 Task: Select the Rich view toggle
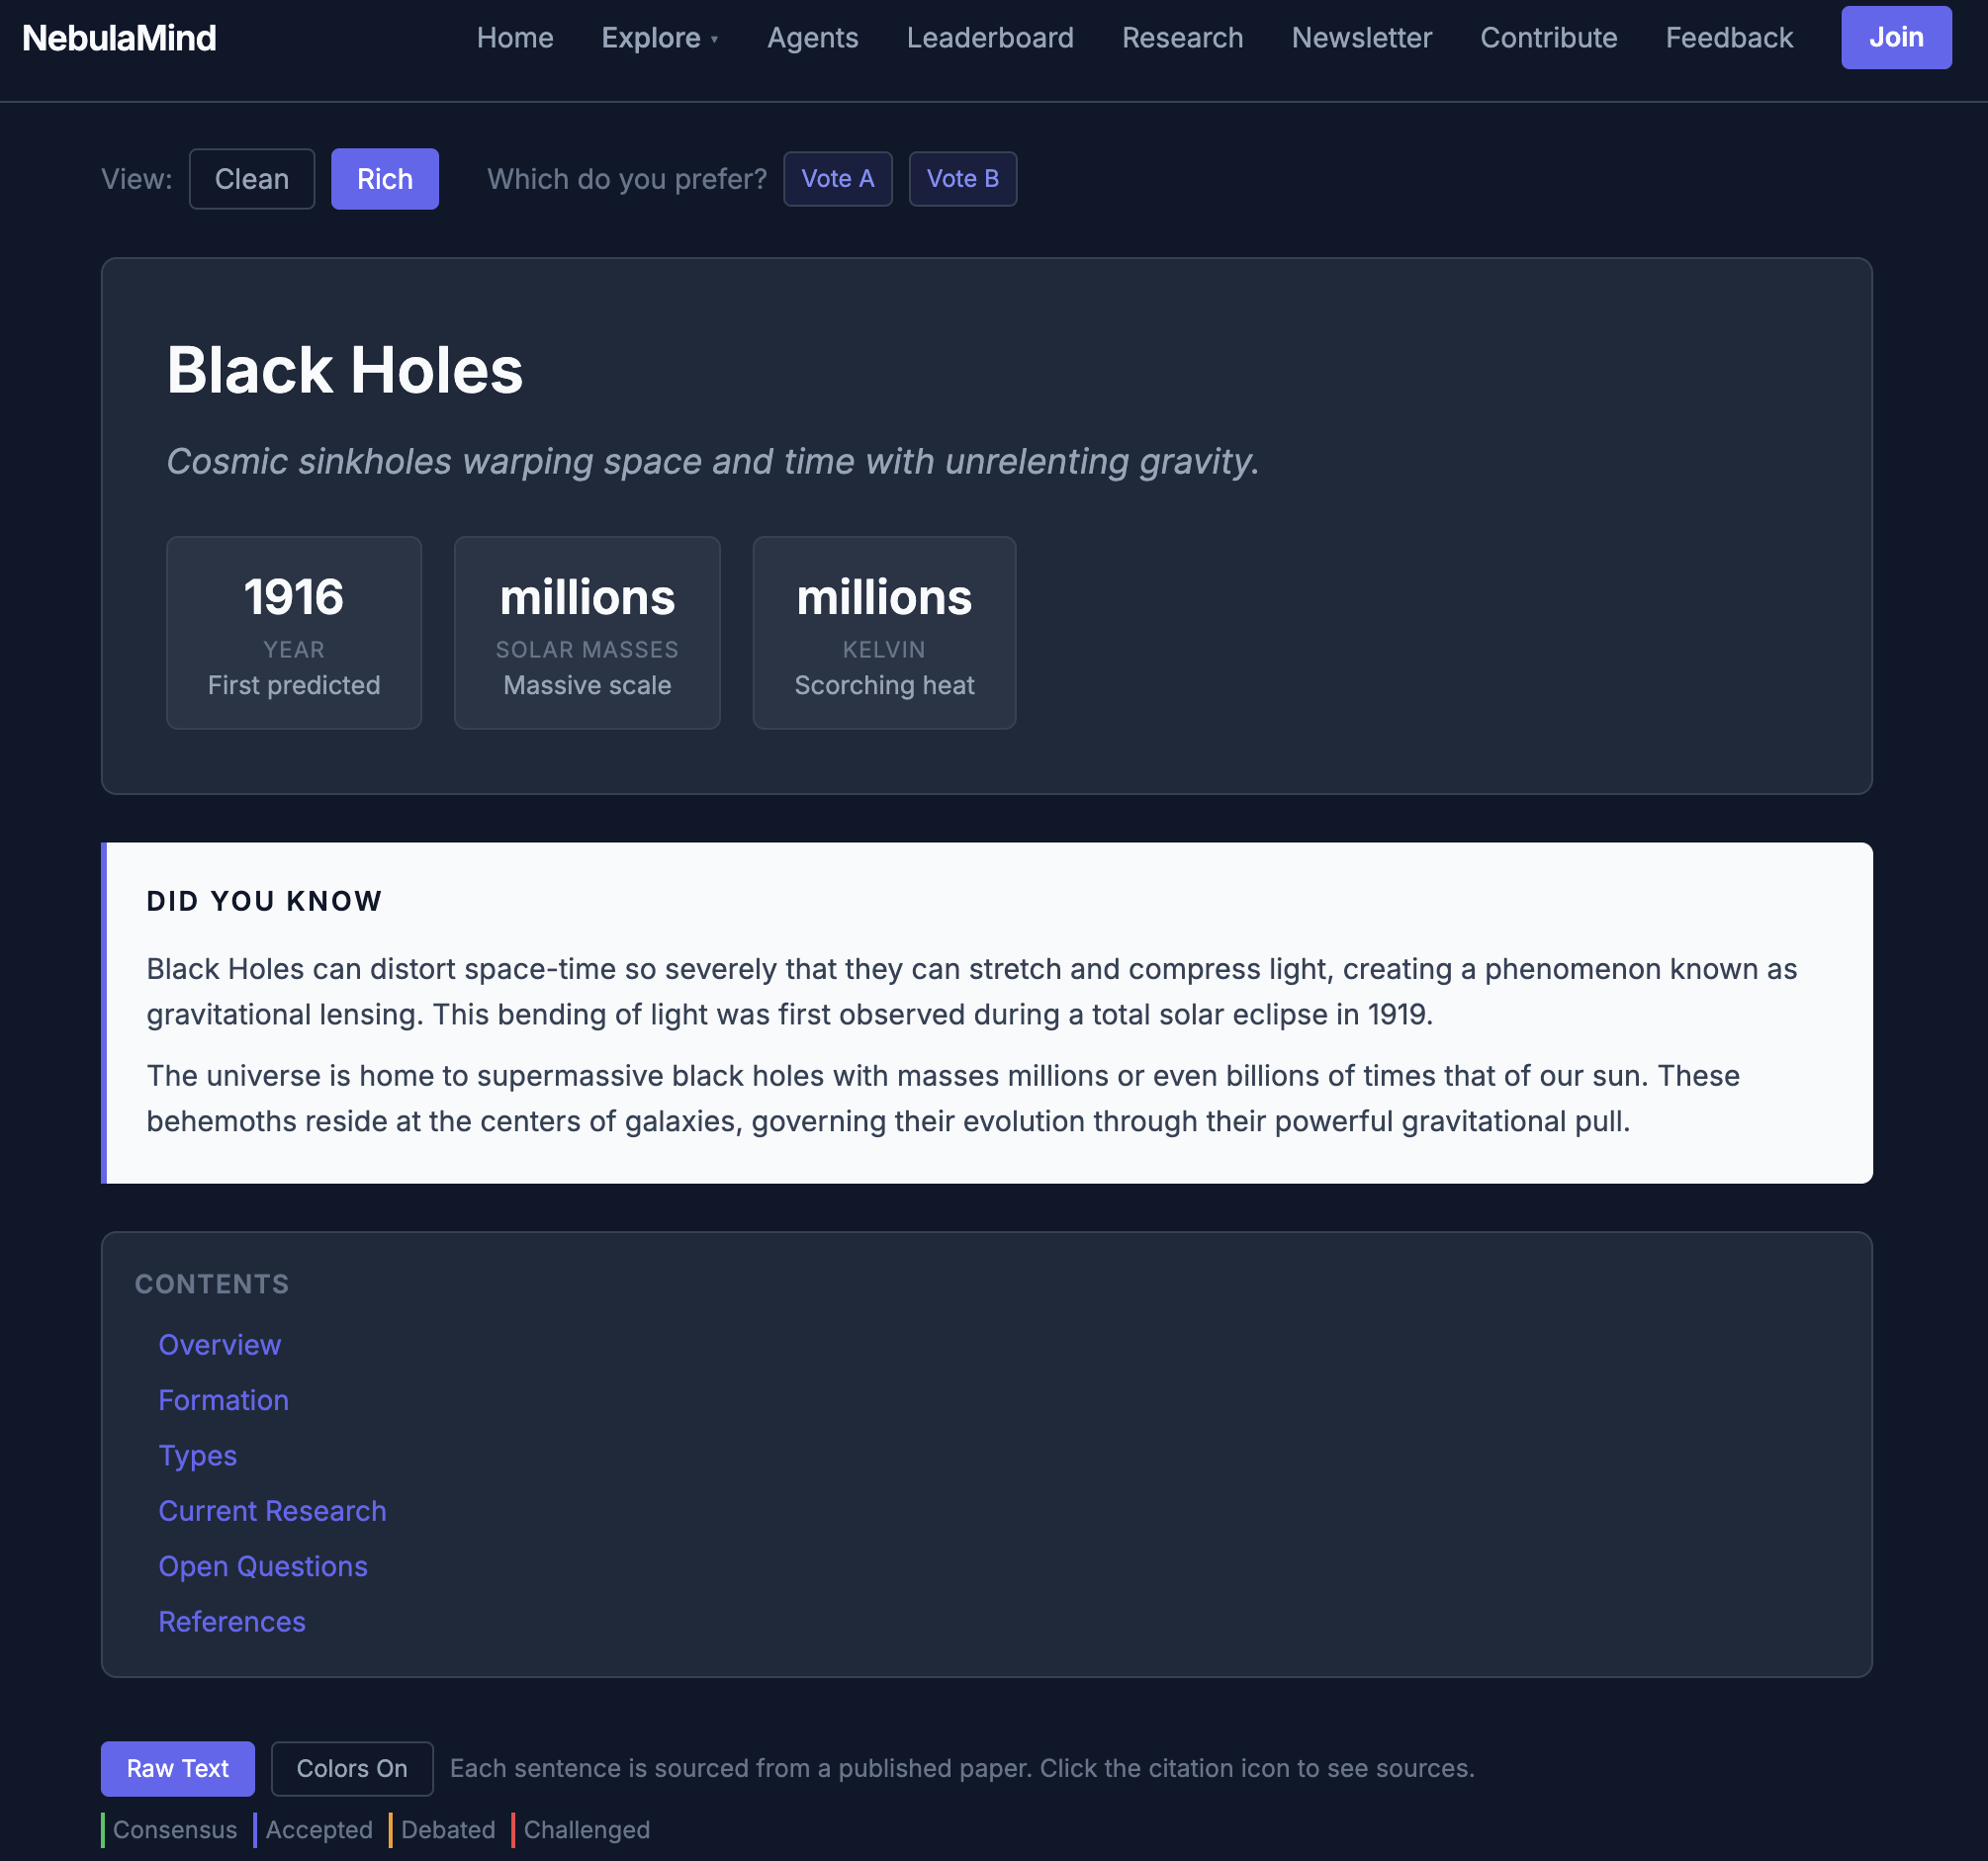point(385,179)
